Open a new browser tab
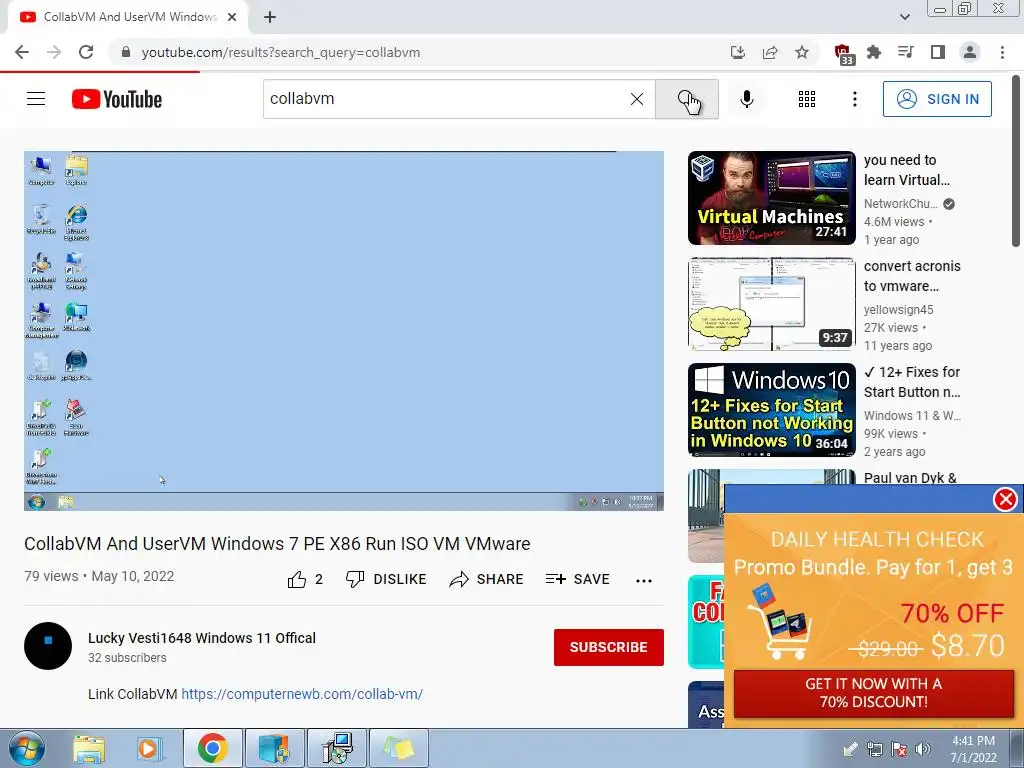The image size is (1024, 768). [270, 17]
